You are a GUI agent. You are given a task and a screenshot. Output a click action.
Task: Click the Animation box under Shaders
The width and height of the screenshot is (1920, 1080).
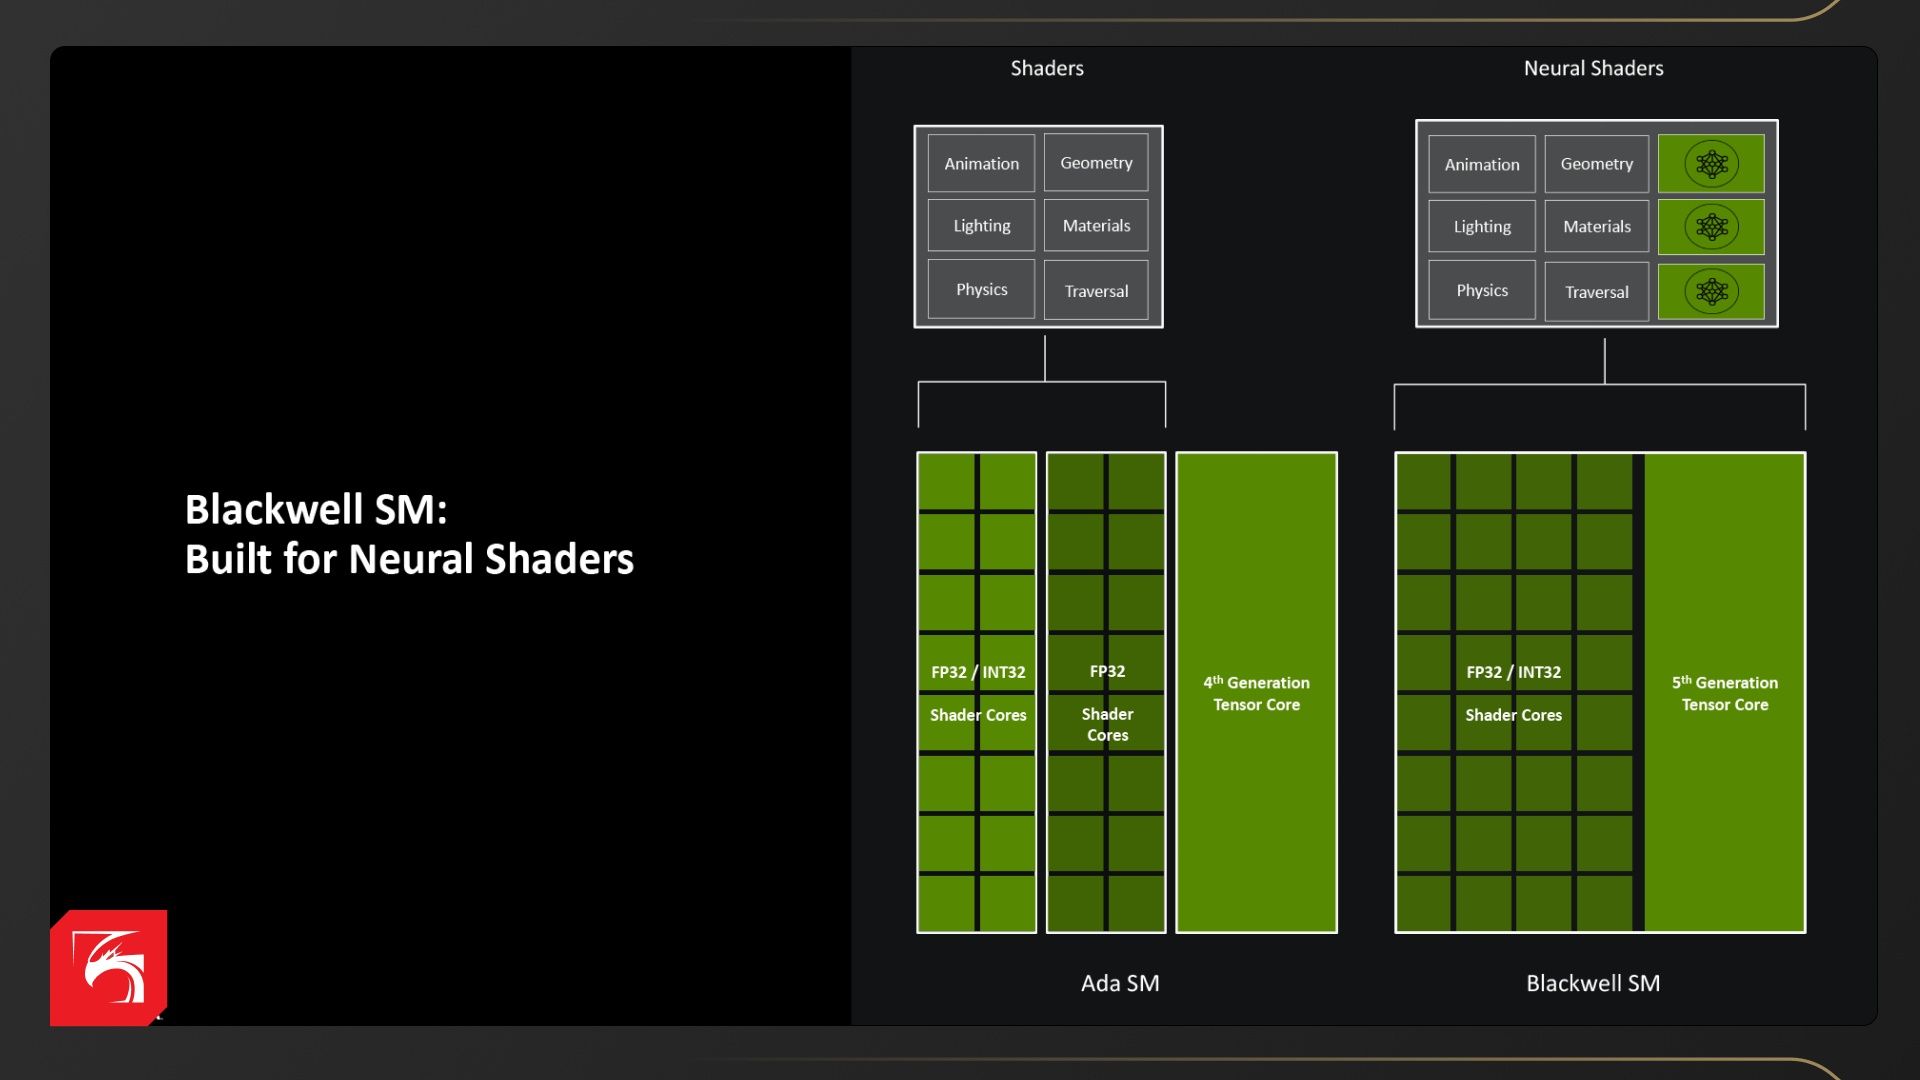(981, 164)
